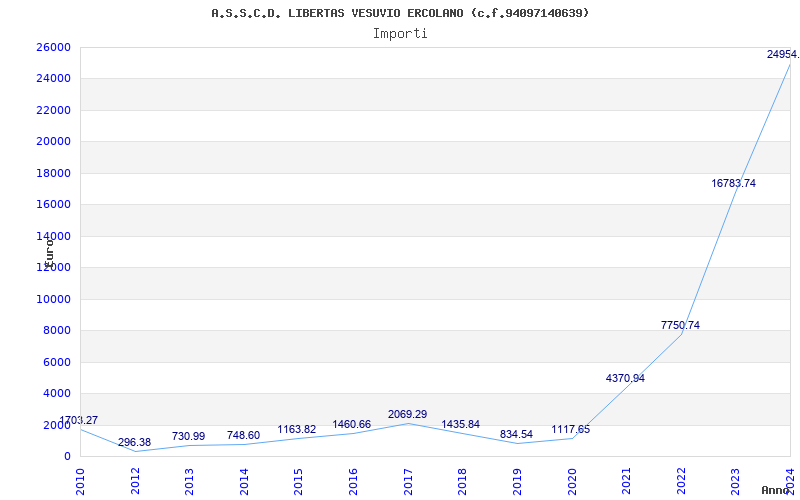
Task: Click the Importi subtitle
Action: tap(400, 34)
